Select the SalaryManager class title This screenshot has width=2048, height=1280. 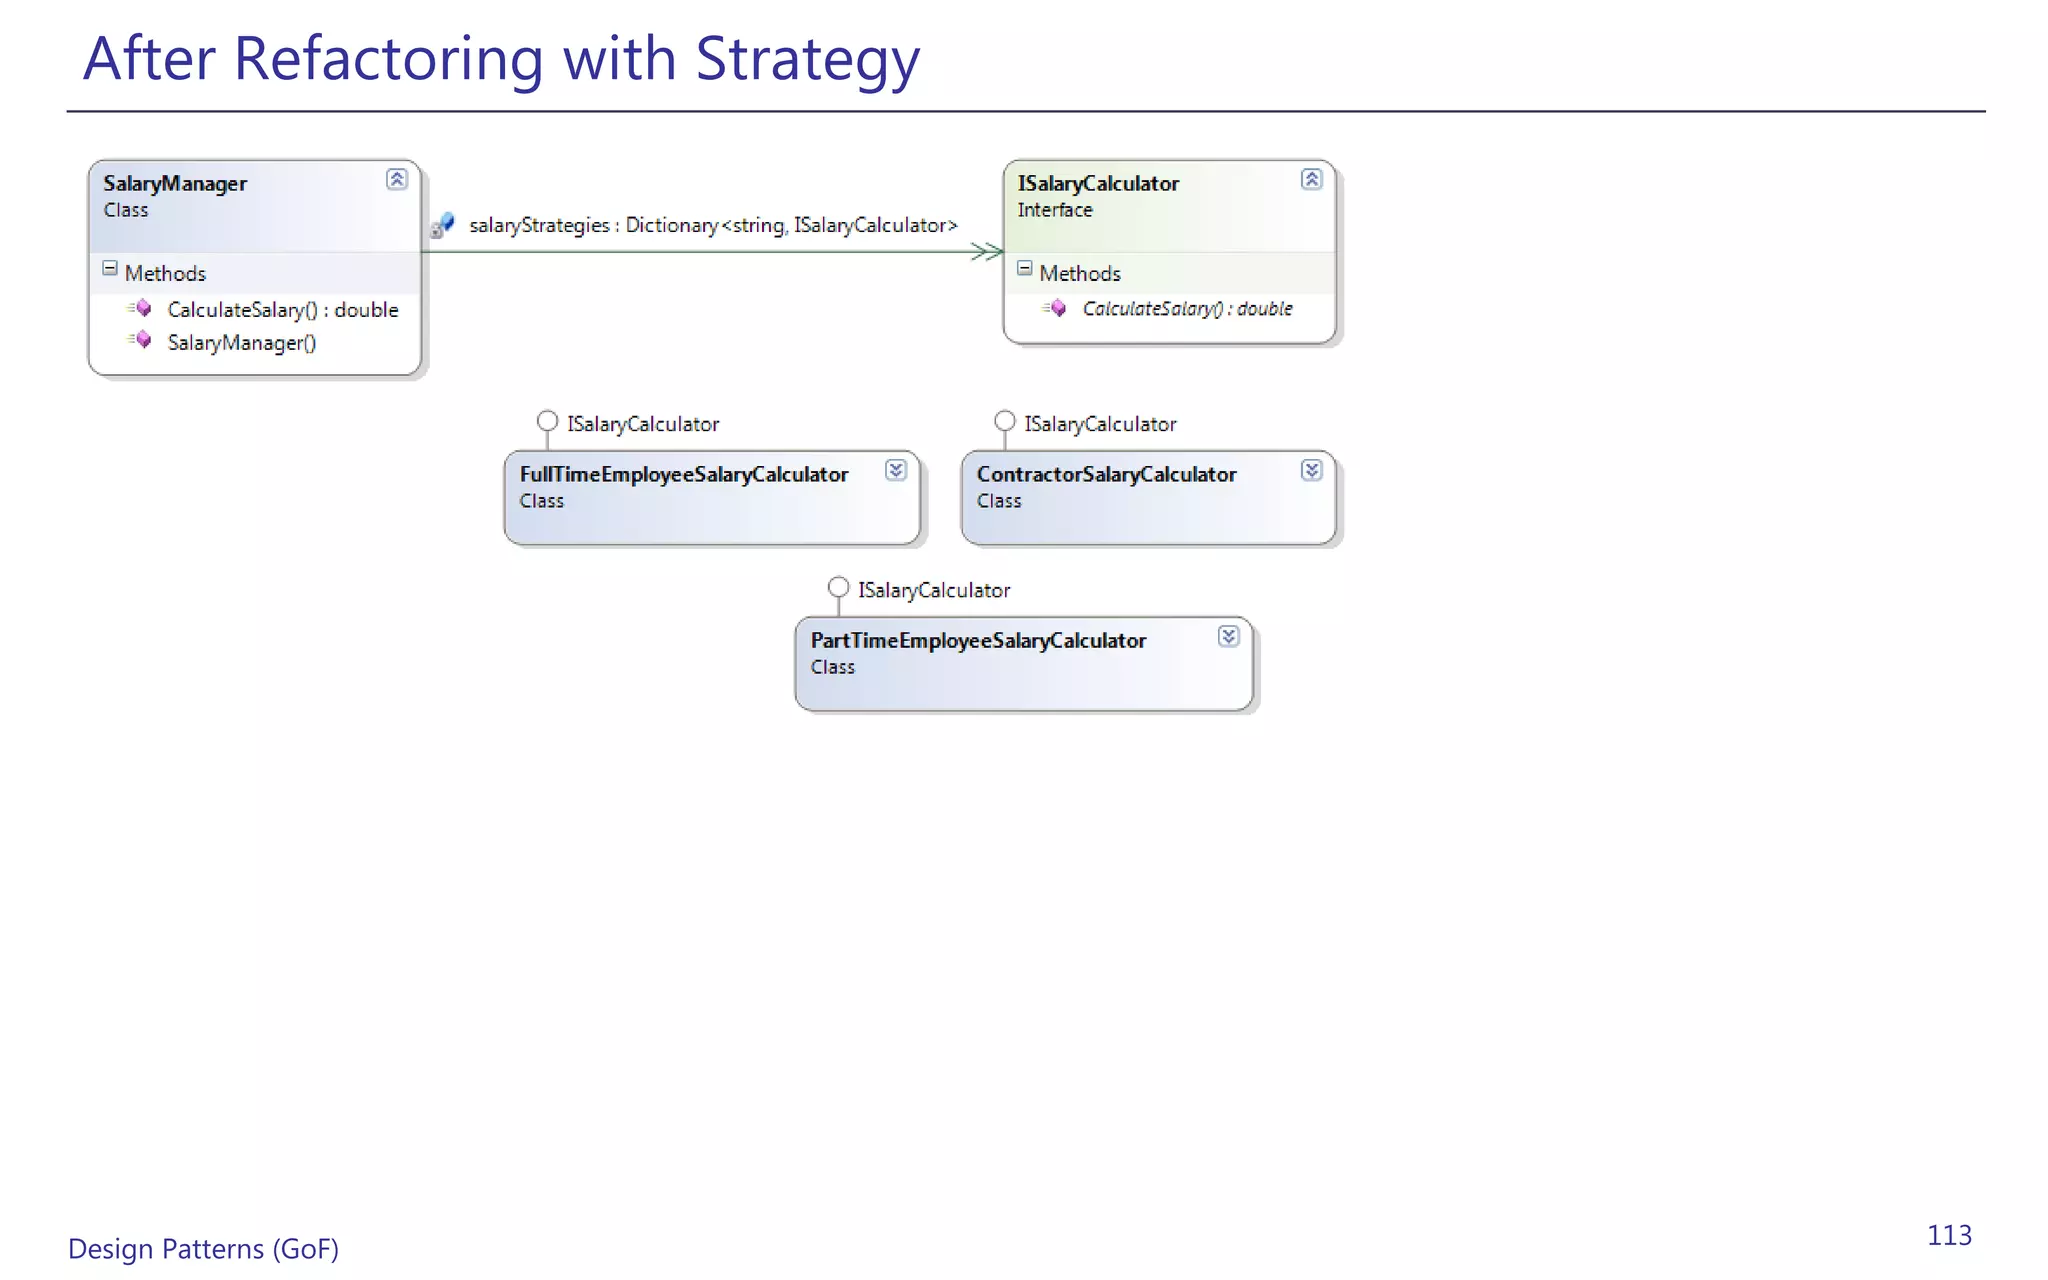(x=175, y=184)
